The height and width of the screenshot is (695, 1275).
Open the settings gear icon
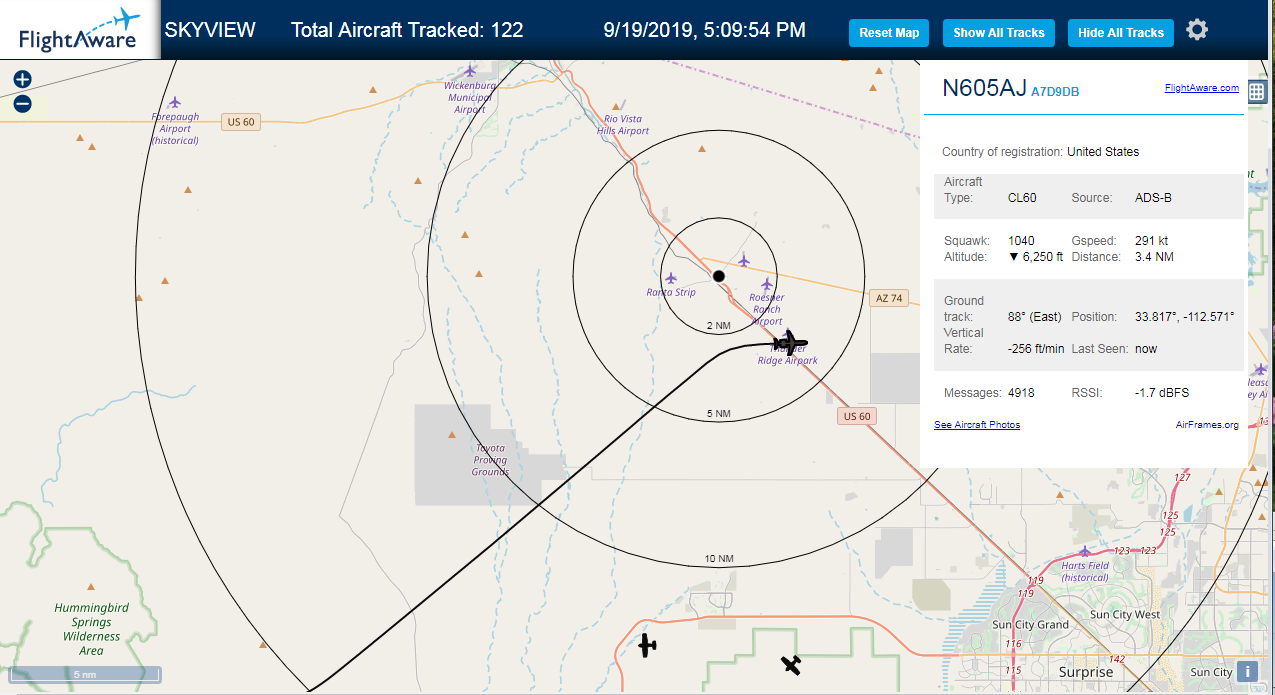click(1197, 30)
